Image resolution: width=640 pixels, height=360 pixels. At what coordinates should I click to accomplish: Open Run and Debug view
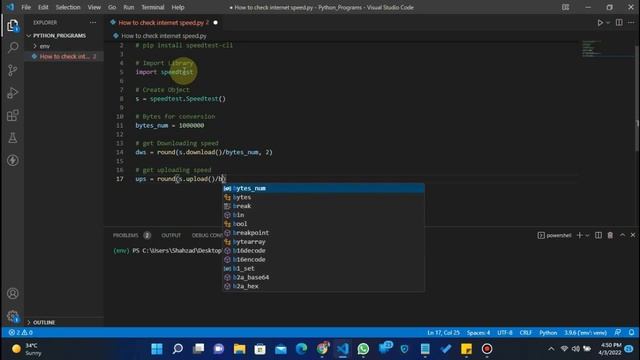(13, 93)
